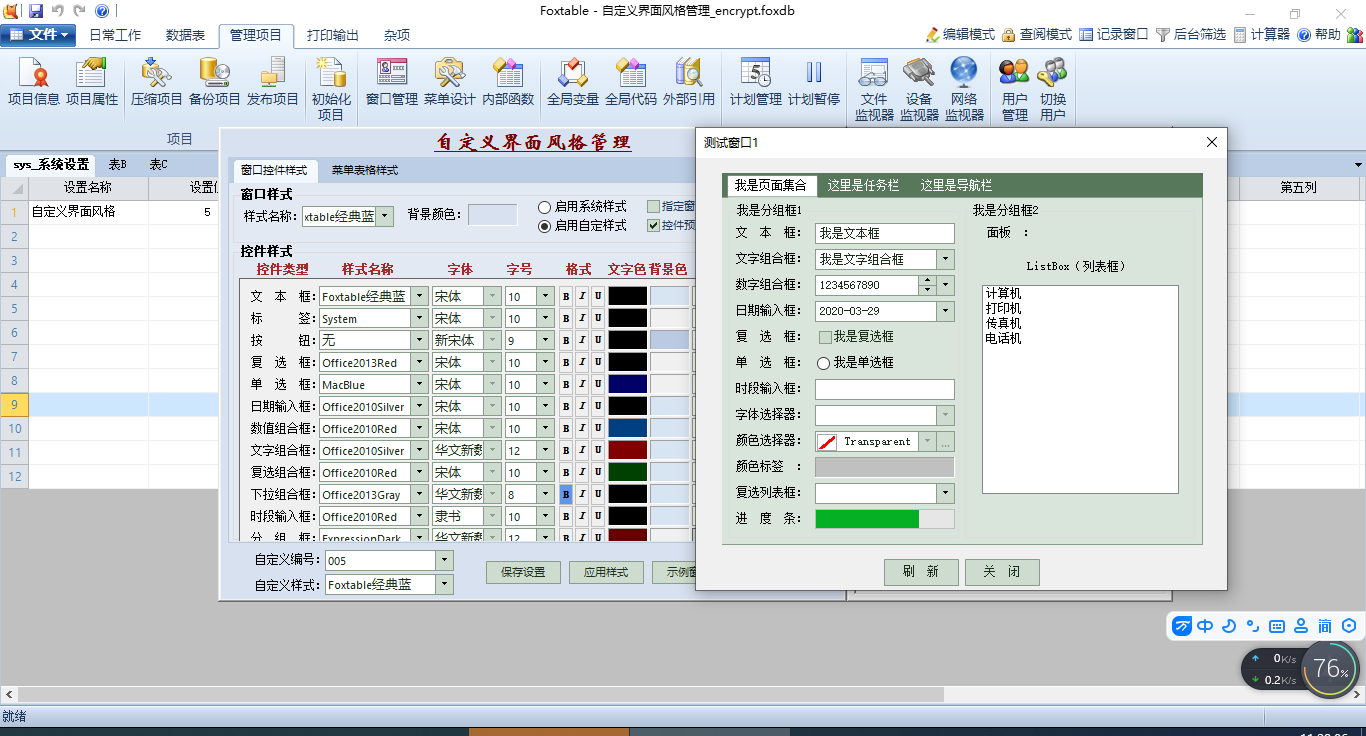1366x736 pixels.
Task: Select 打印机 in the ListBox
Action: pos(1003,309)
